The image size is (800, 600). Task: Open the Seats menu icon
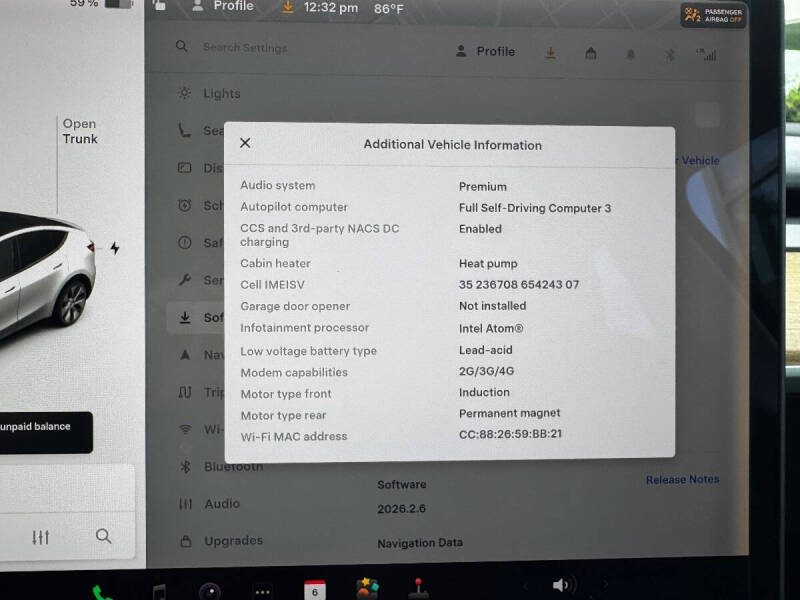[184, 130]
